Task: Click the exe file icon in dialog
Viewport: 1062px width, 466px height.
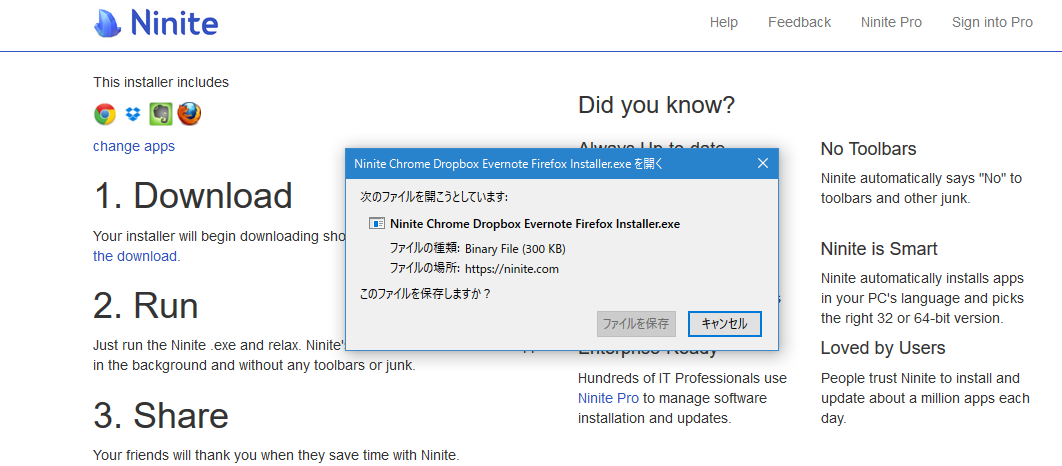Action: click(x=377, y=224)
